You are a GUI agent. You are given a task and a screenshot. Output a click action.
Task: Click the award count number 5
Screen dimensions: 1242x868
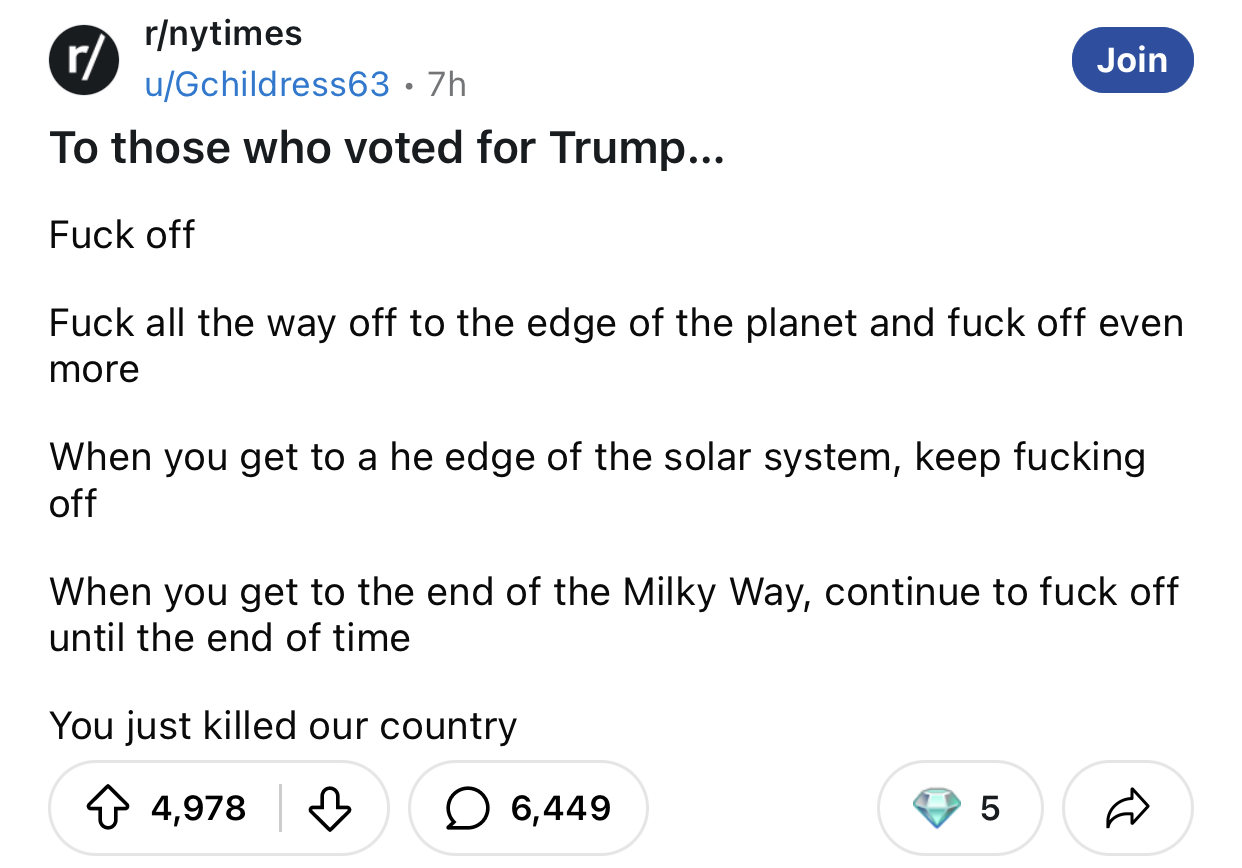(x=989, y=808)
